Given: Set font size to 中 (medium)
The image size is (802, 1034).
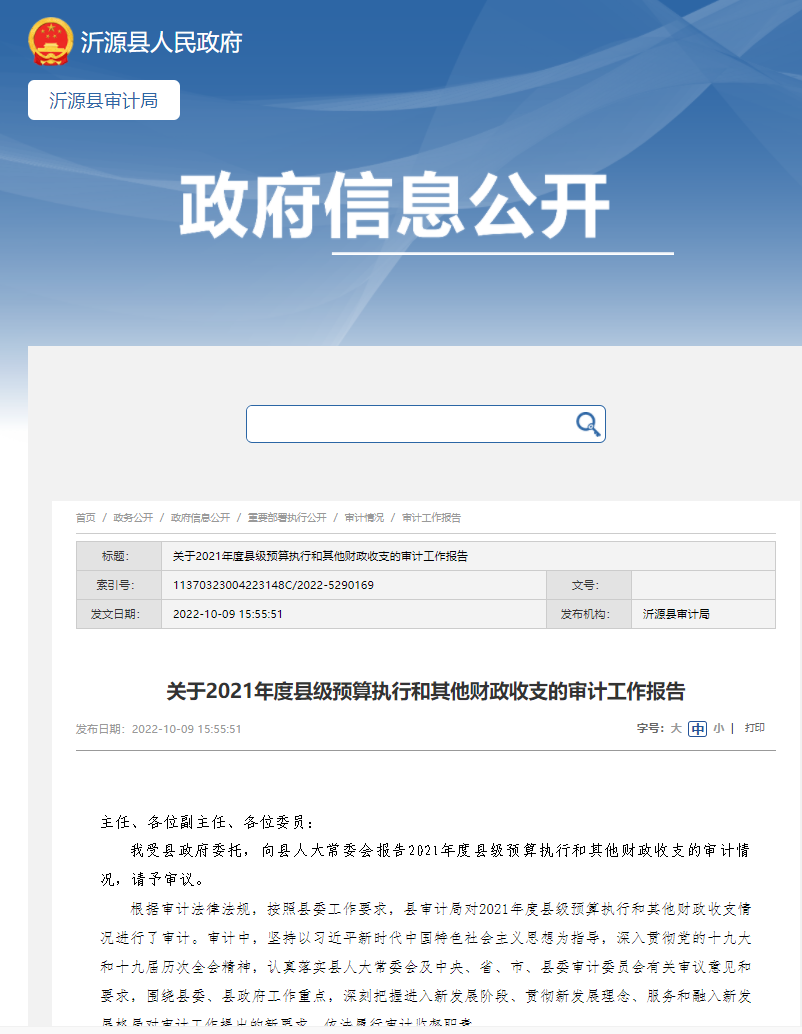Looking at the screenshot, I should pos(697,729).
